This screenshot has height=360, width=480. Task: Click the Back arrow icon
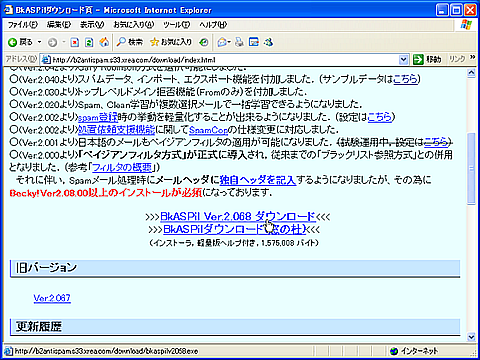(x=13, y=42)
